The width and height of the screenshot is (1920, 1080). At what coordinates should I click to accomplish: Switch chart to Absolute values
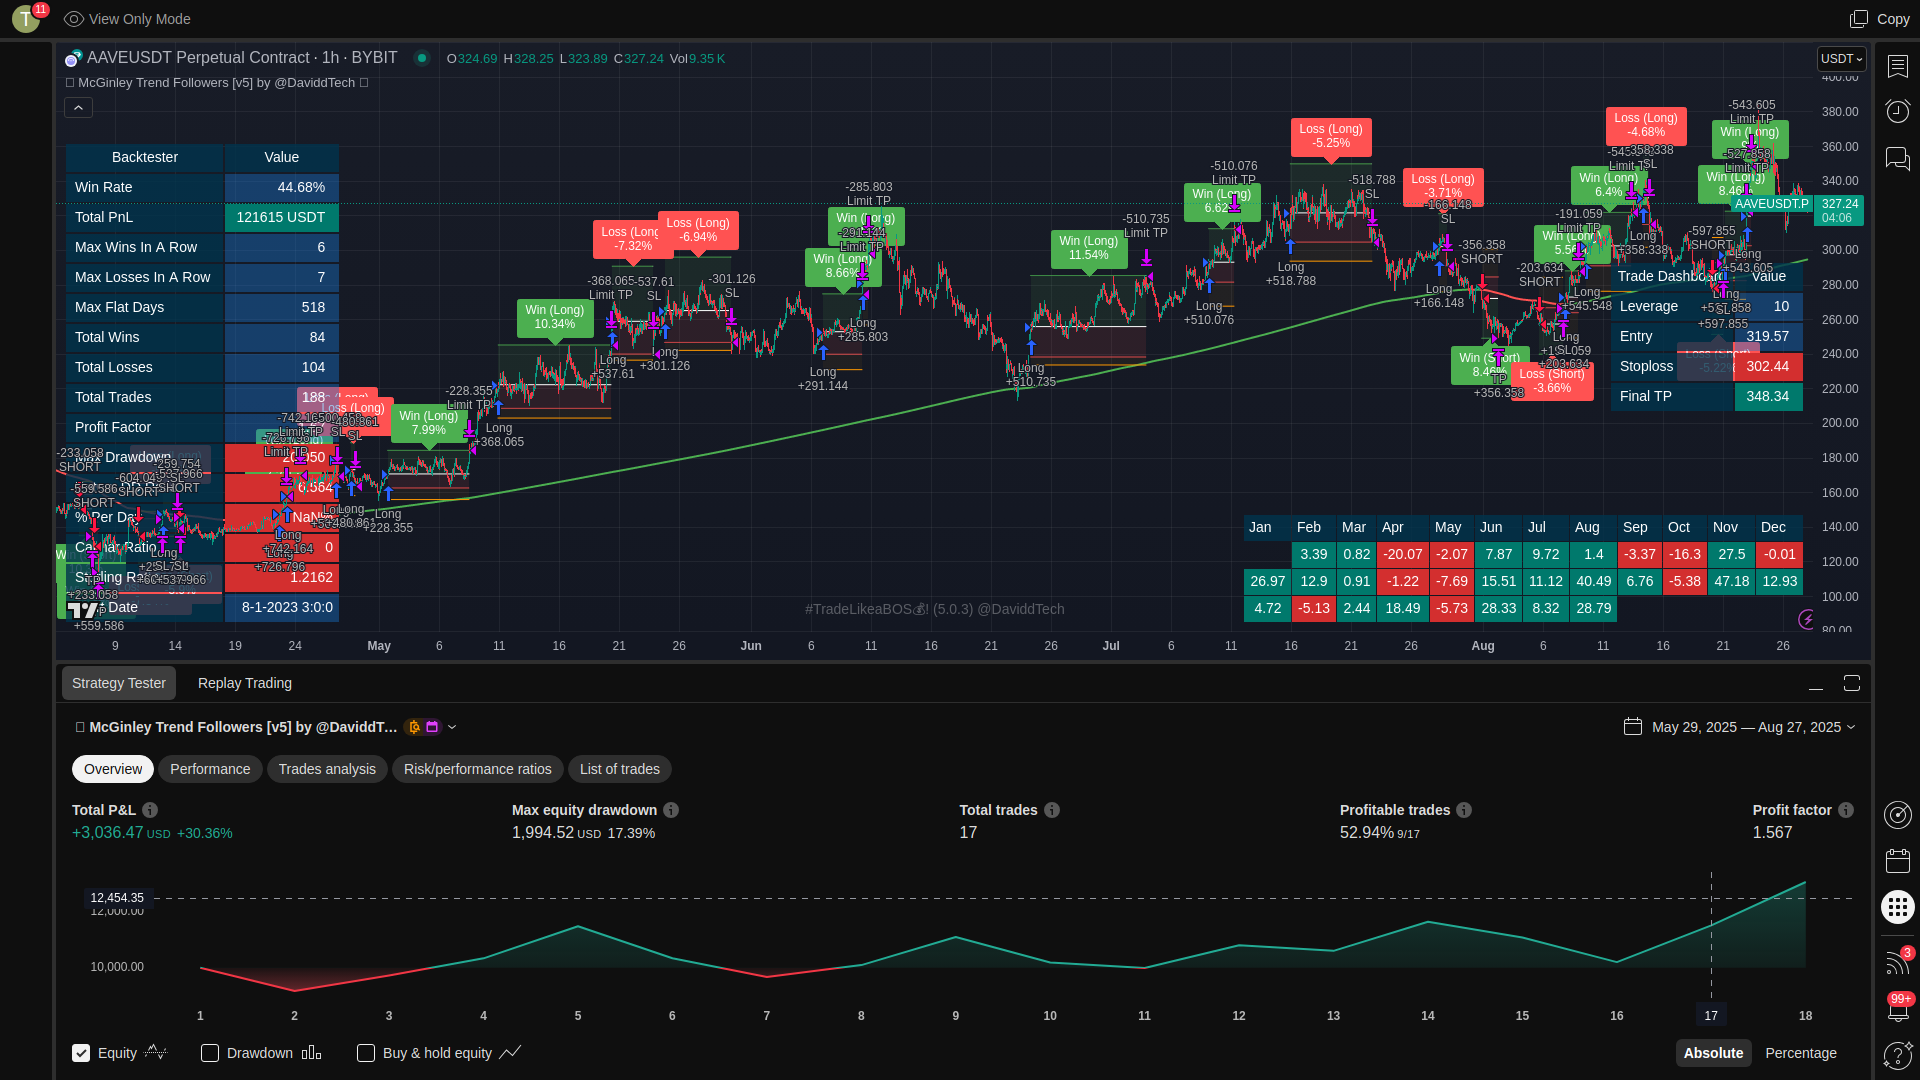coord(1713,1053)
